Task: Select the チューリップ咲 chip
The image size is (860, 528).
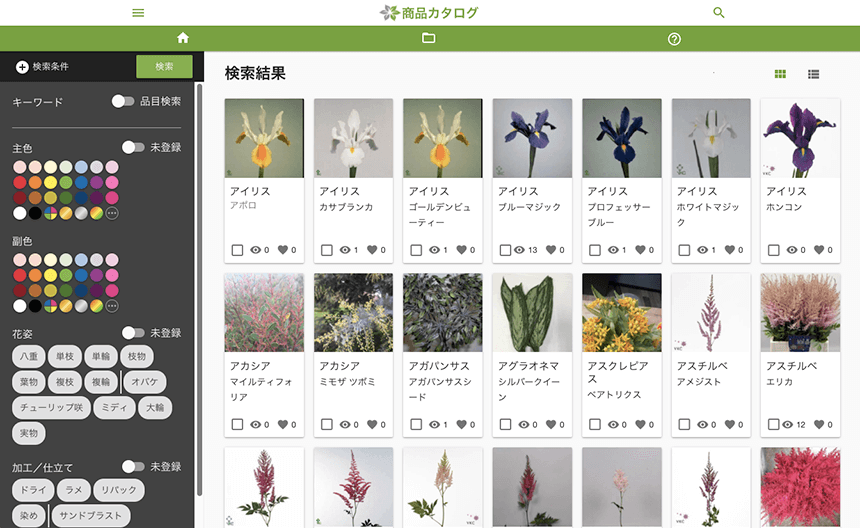Action: tap(52, 407)
